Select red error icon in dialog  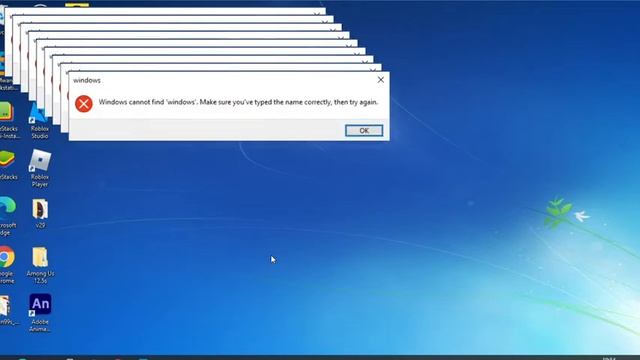point(84,104)
